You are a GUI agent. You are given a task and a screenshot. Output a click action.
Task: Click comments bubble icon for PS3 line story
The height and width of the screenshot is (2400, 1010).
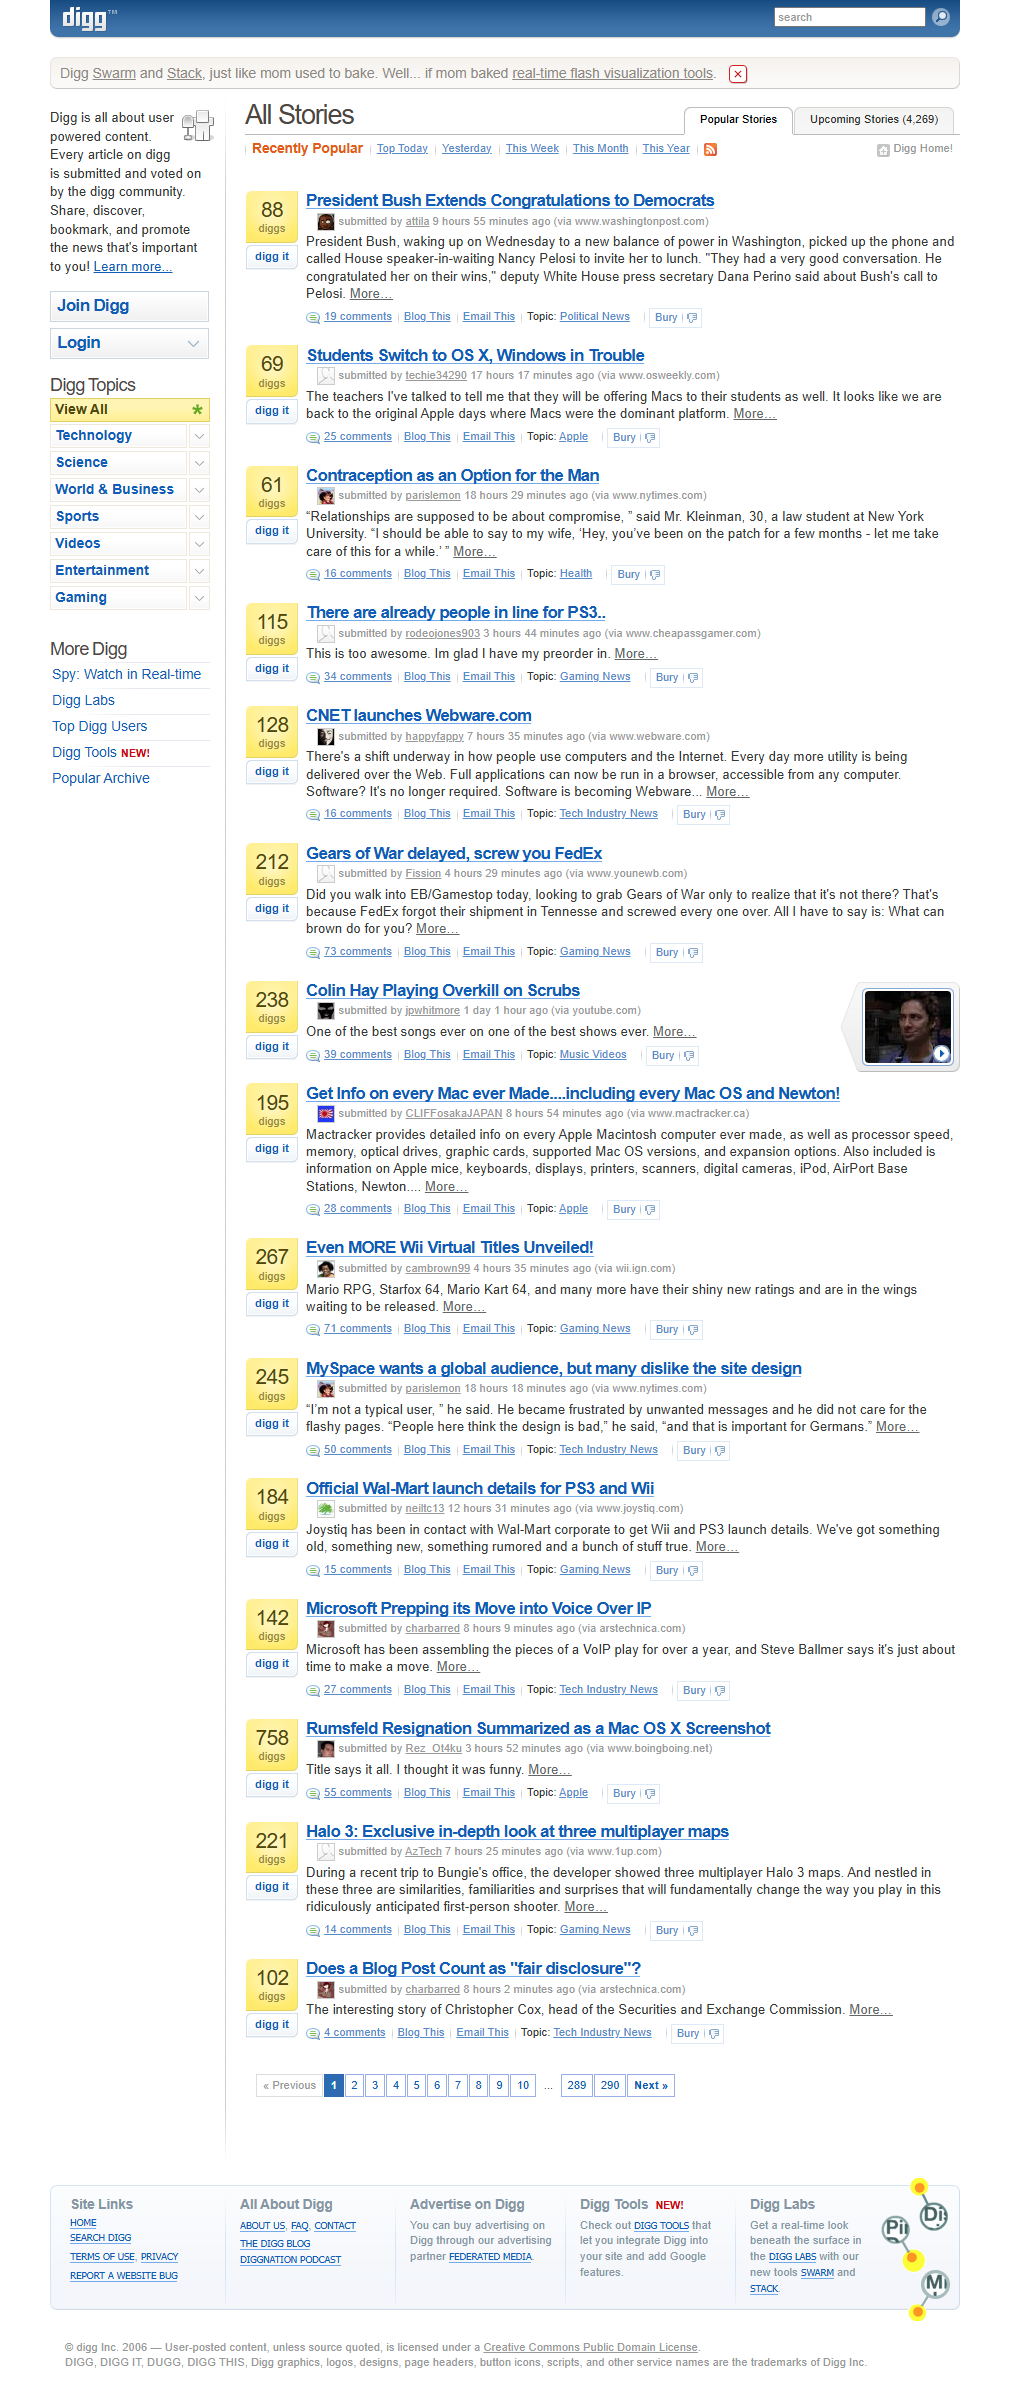point(313,678)
